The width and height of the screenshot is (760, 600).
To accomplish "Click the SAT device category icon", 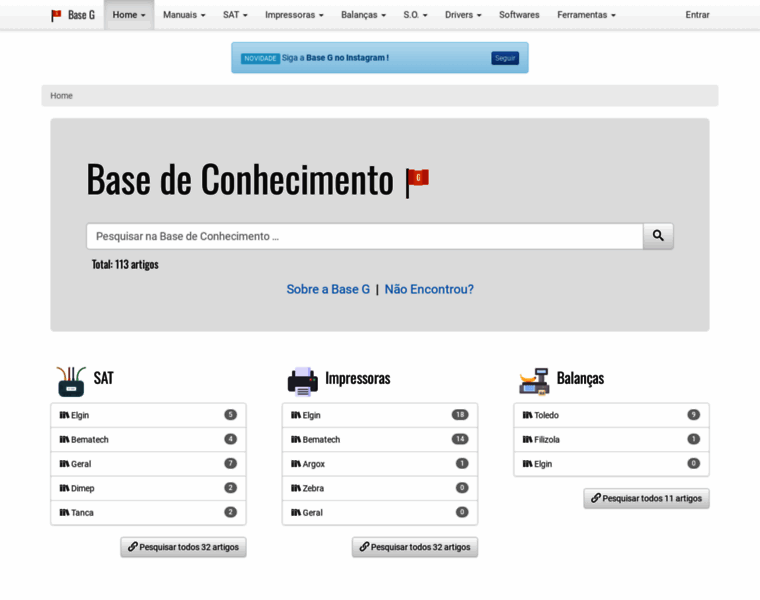I will (x=71, y=380).
